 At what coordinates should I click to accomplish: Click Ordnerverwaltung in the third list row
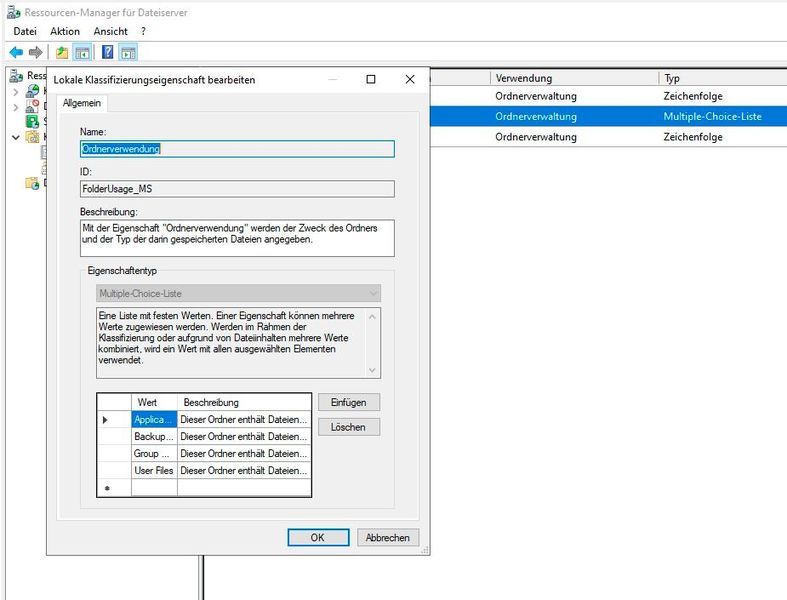click(x=536, y=137)
